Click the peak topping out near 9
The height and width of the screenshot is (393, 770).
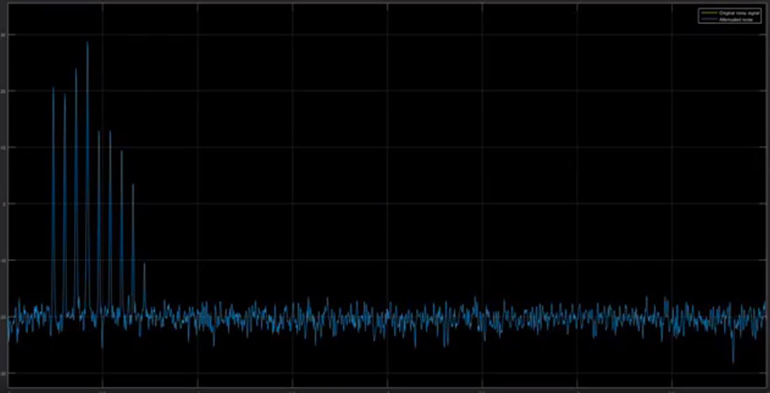[121, 150]
